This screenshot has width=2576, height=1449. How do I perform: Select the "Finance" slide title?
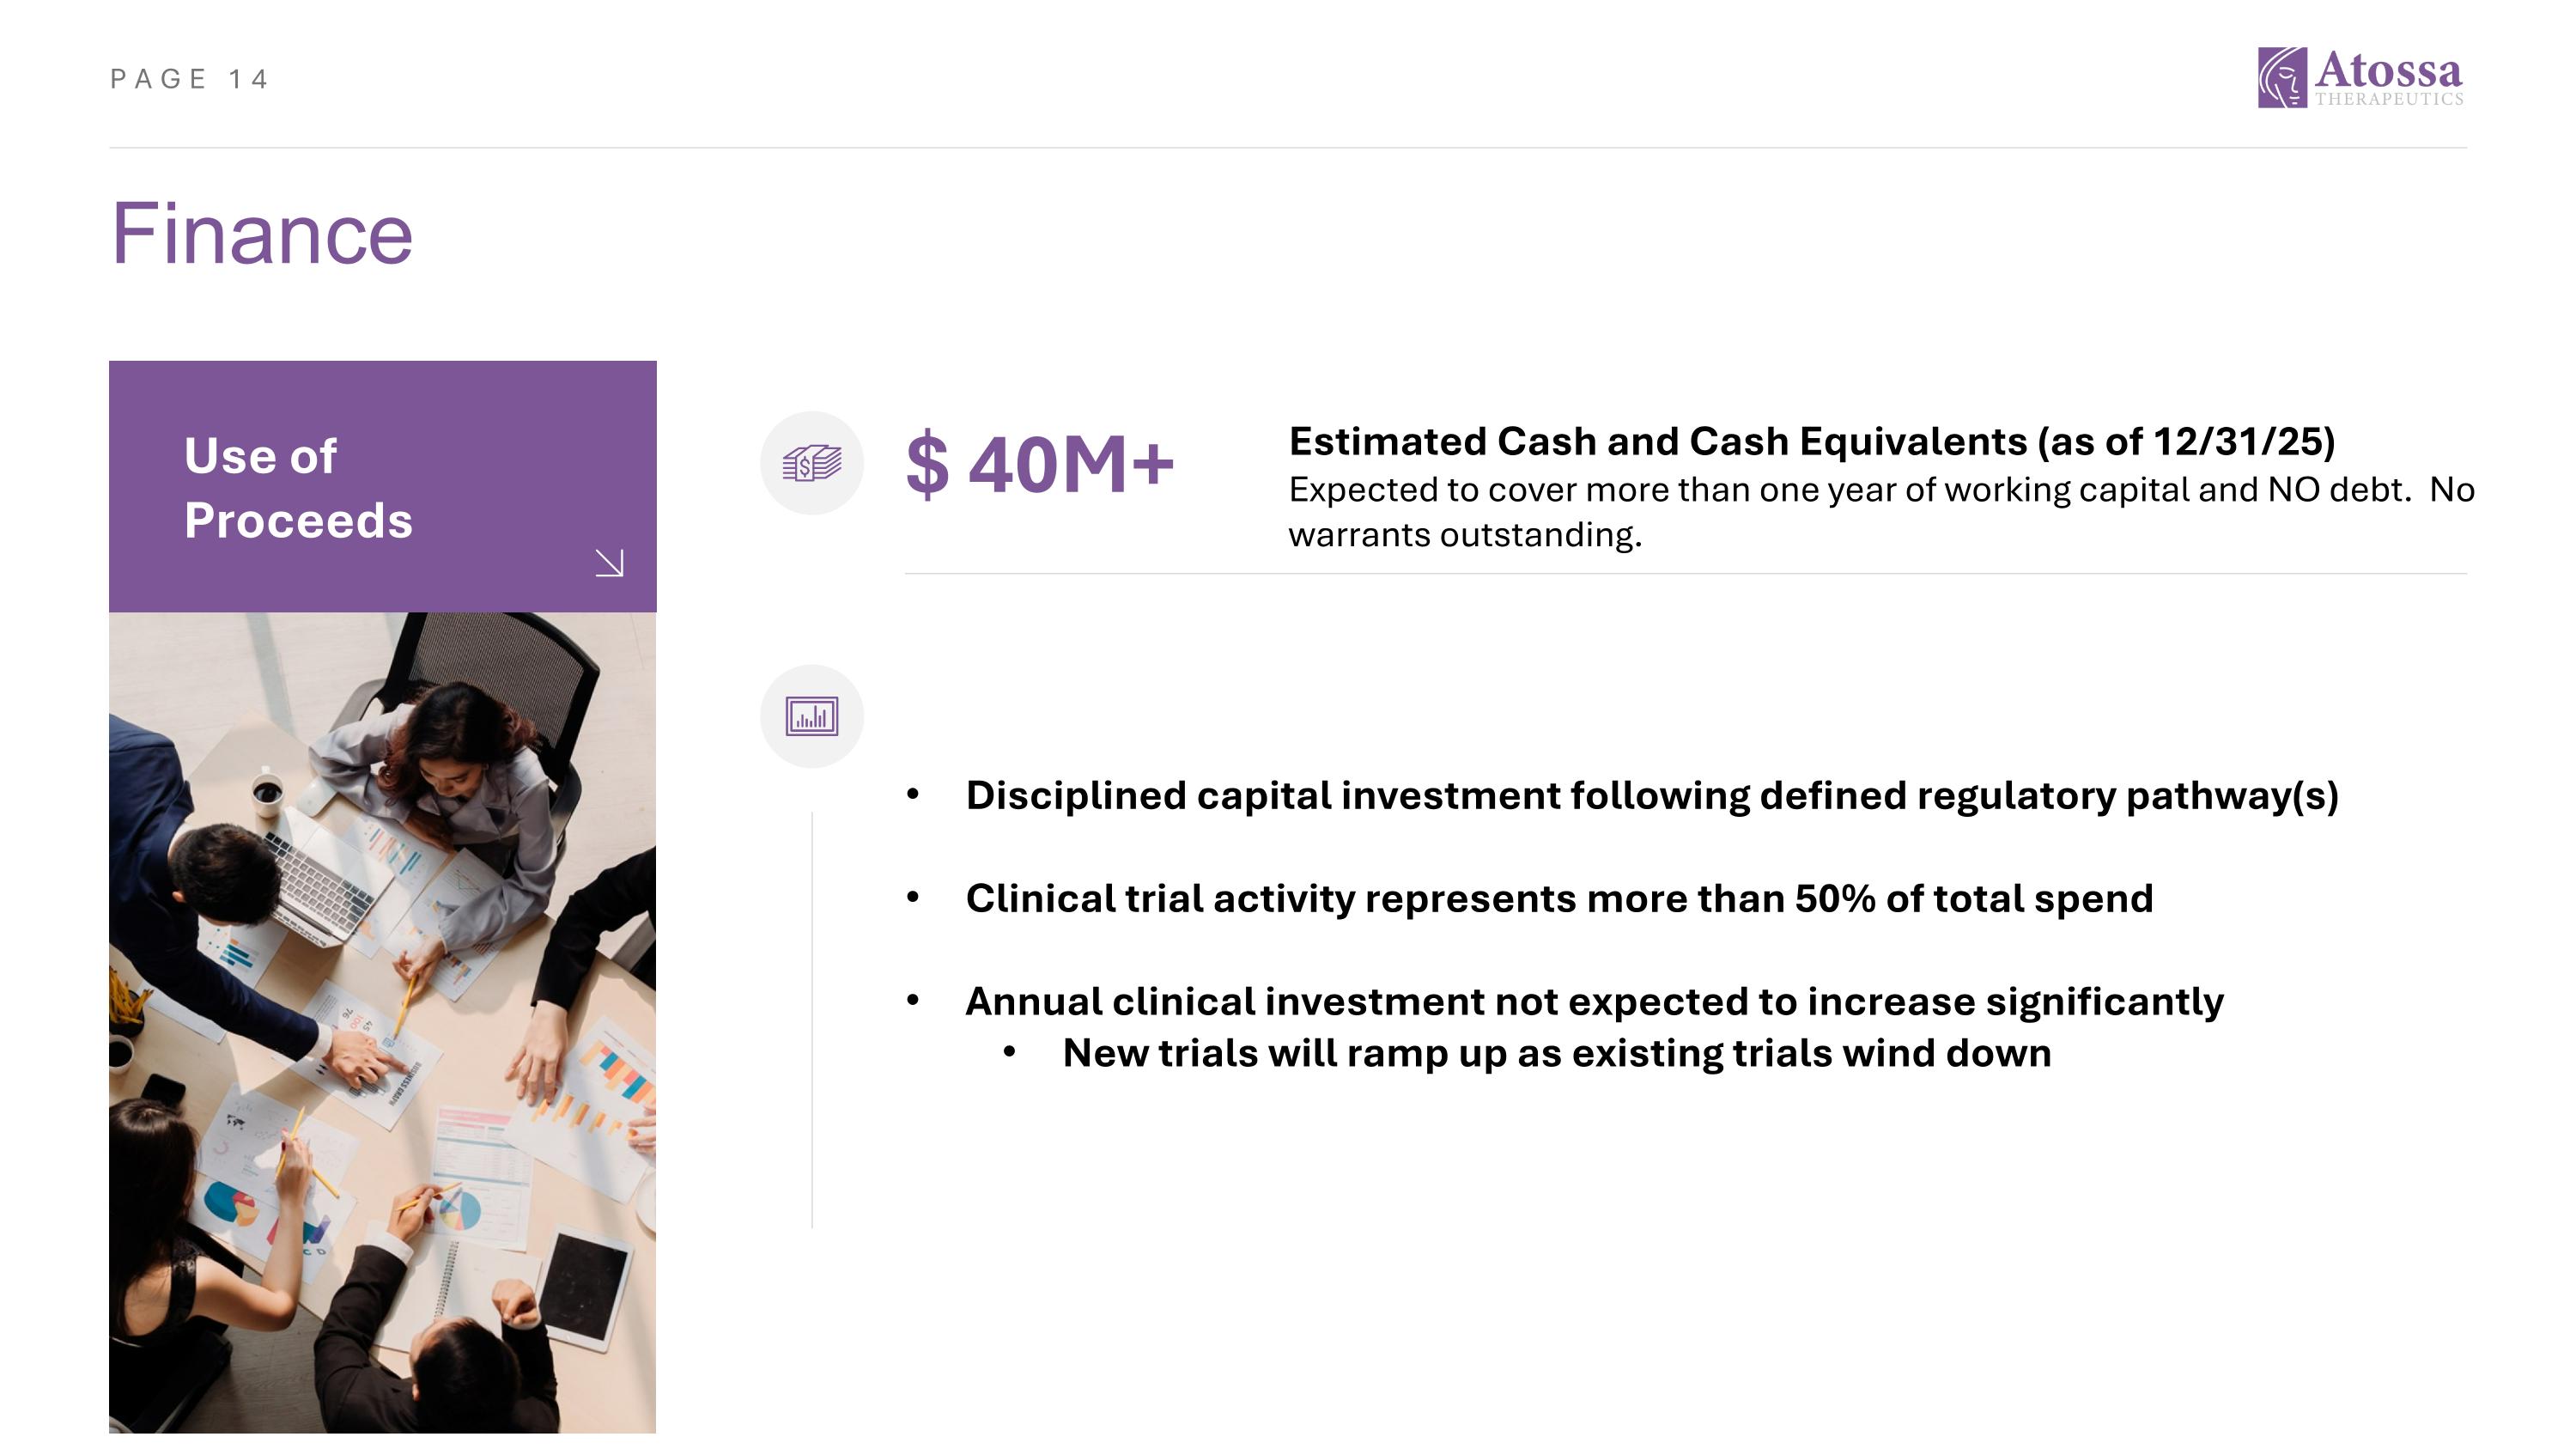pos(261,234)
